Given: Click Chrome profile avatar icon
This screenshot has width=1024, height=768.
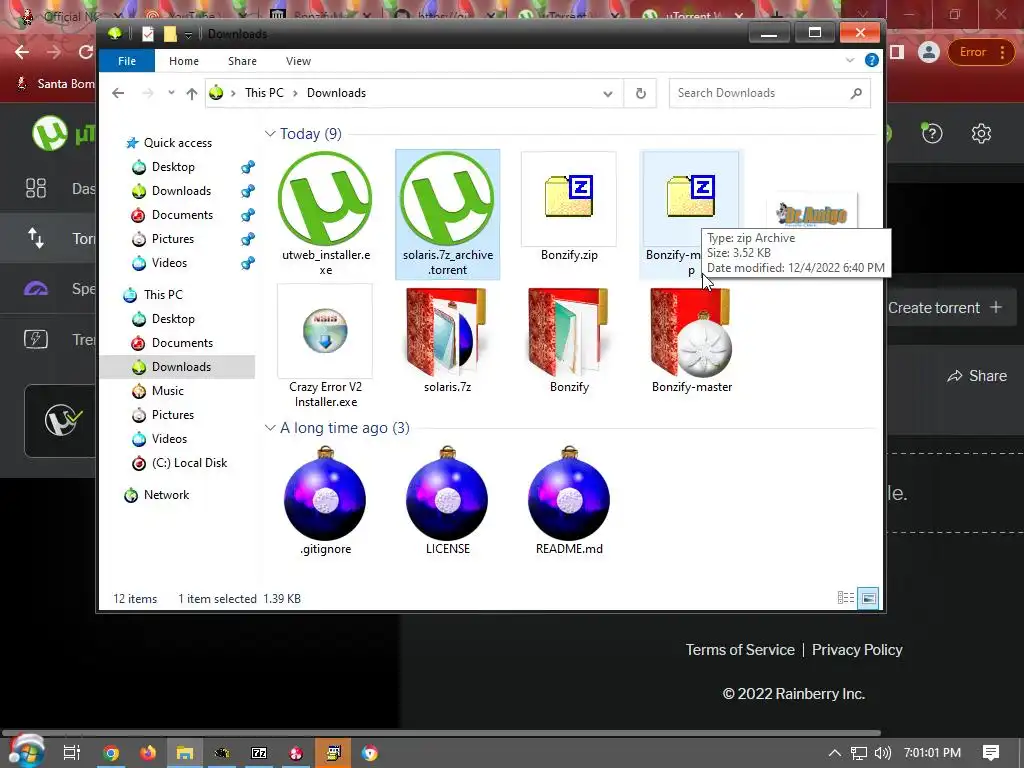Looking at the screenshot, I should (928, 52).
